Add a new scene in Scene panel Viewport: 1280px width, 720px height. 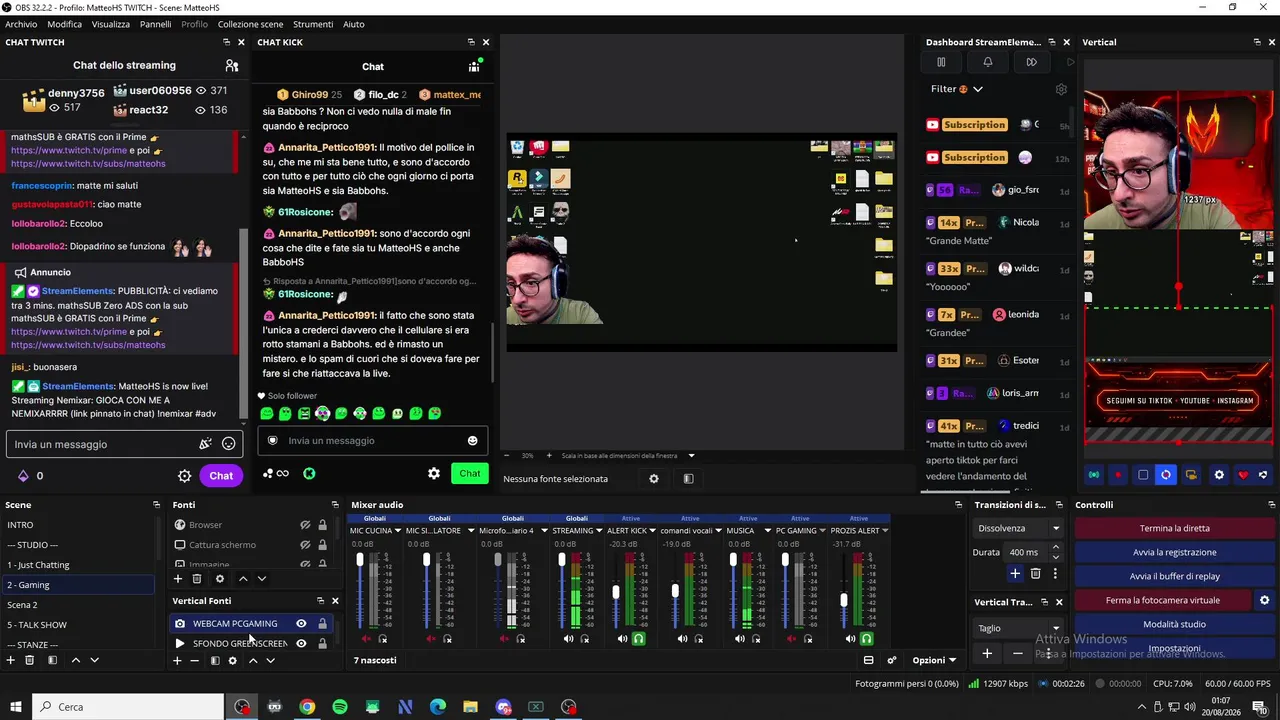click(x=10, y=660)
